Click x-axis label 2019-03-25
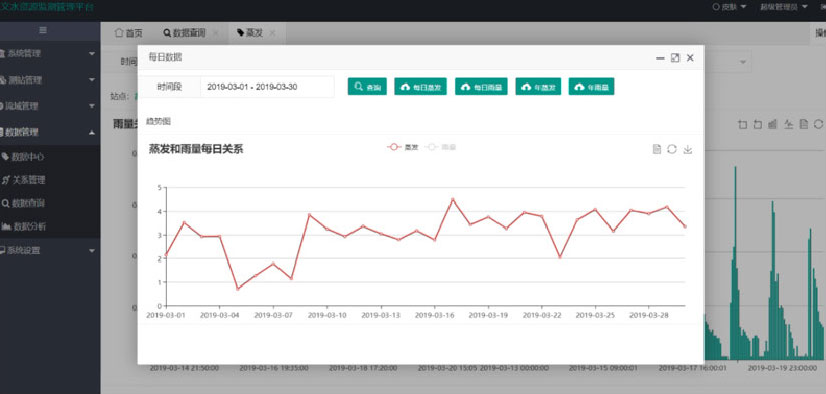The height and width of the screenshot is (394, 826). coord(595,315)
